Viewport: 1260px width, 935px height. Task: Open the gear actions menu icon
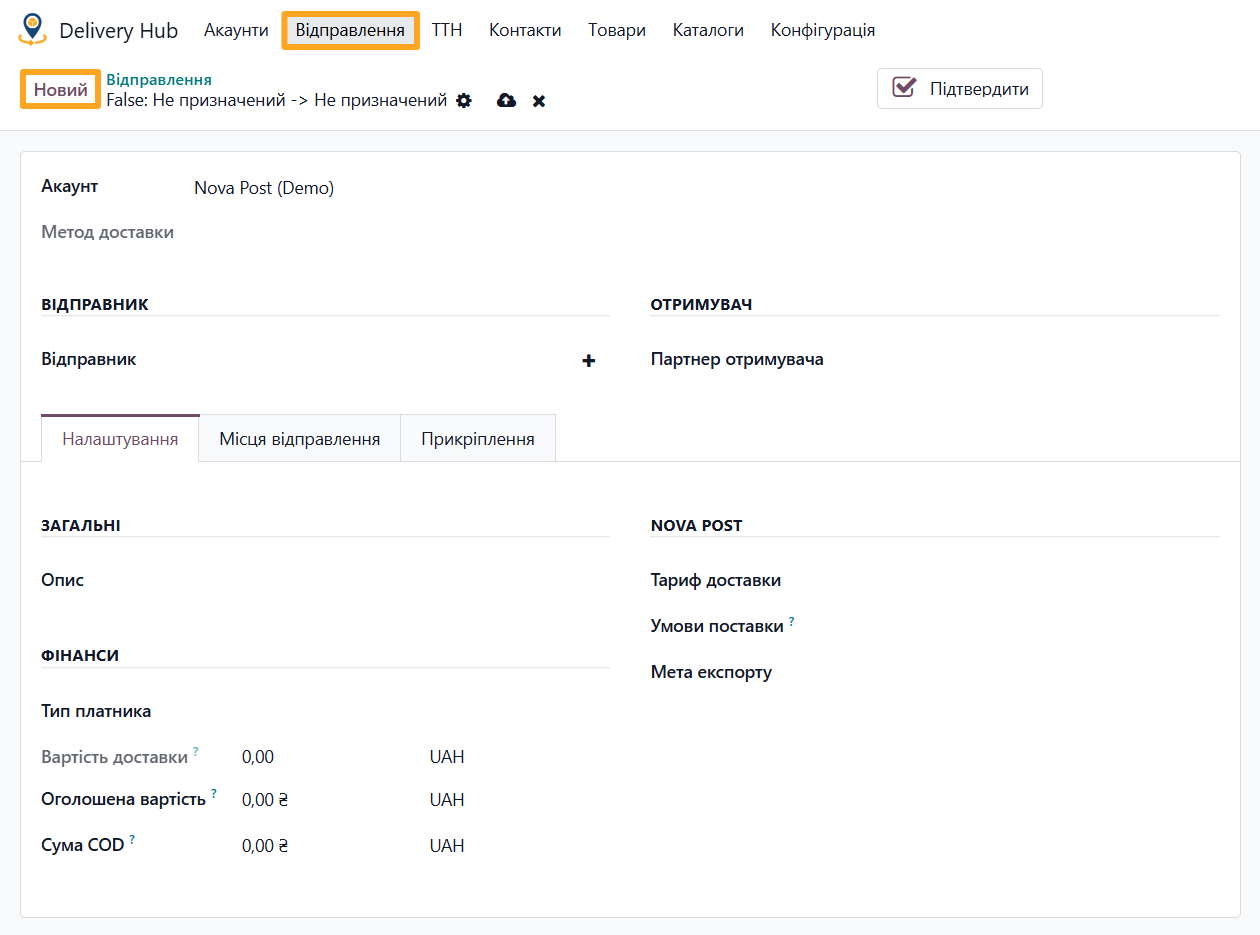coord(464,100)
